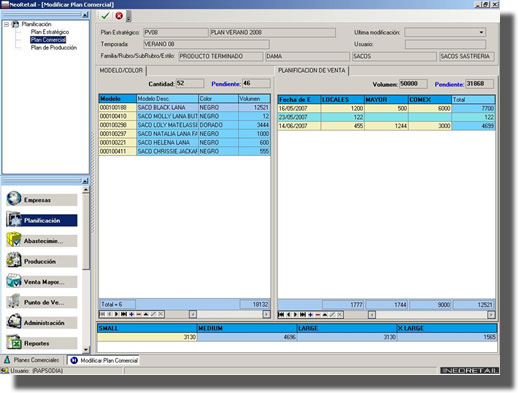This screenshot has height=393, width=518.
Task: Select the 23/05/2007 date row
Action: 386,117
